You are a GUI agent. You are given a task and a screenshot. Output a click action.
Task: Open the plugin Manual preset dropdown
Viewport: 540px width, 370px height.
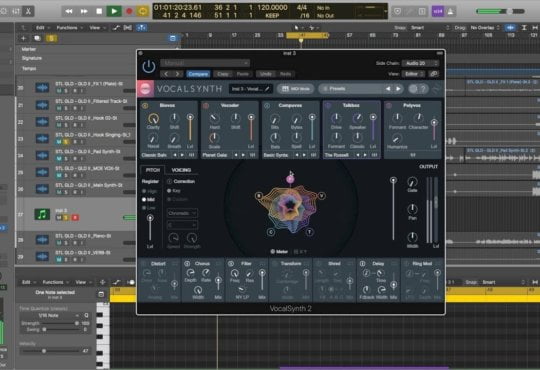(x=205, y=63)
